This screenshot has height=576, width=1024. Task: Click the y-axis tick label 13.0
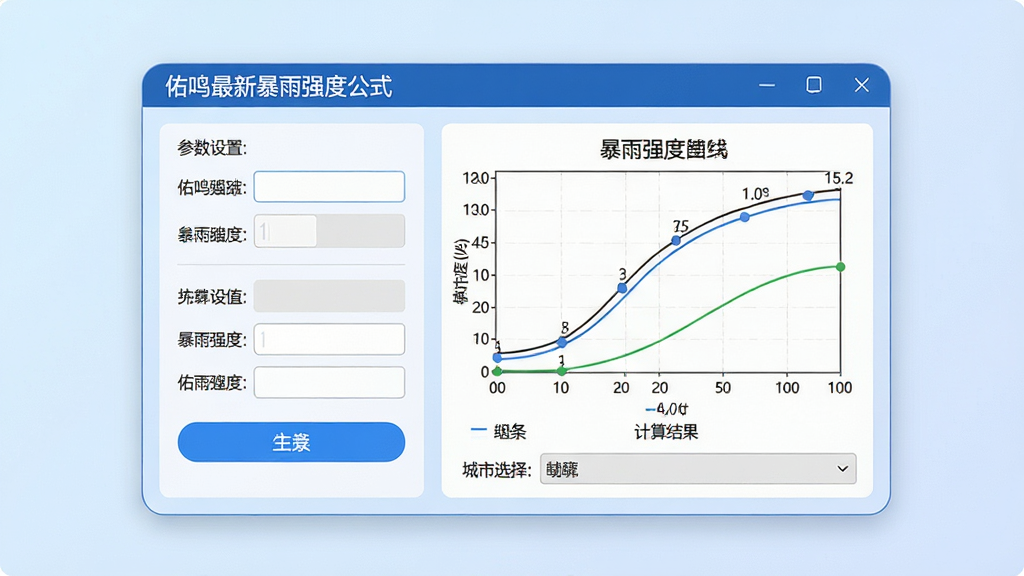(475, 210)
